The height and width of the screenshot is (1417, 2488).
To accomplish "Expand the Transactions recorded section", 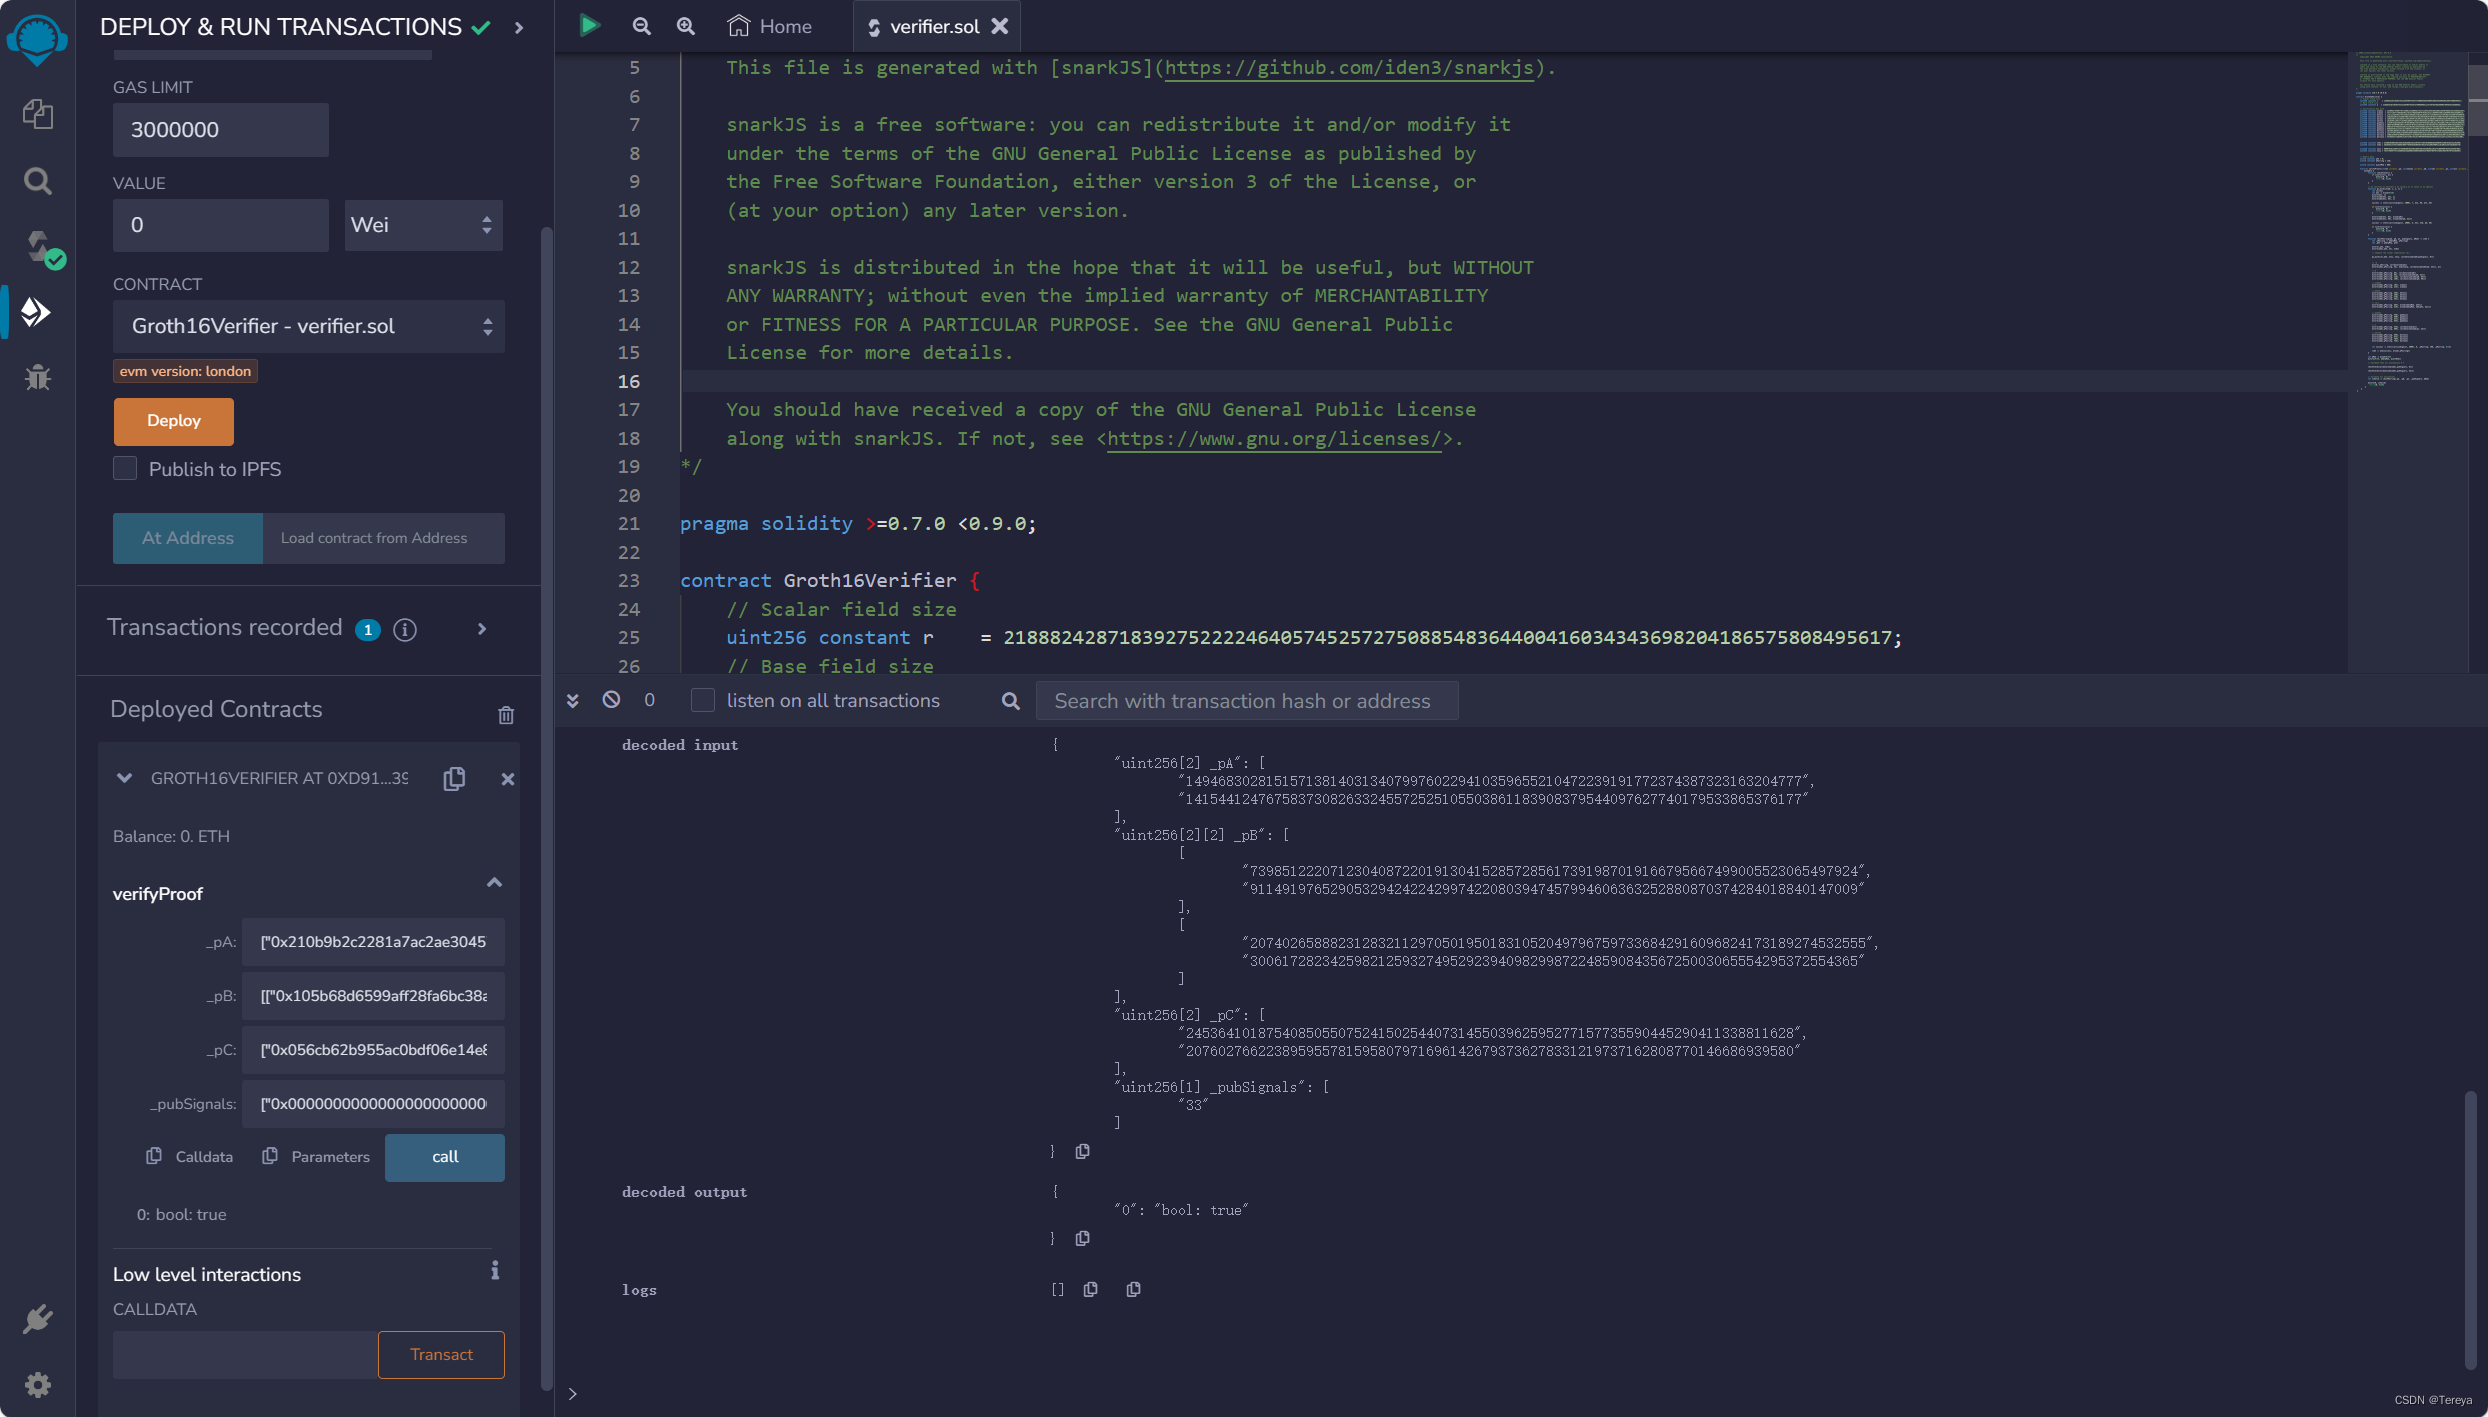I will [482, 627].
